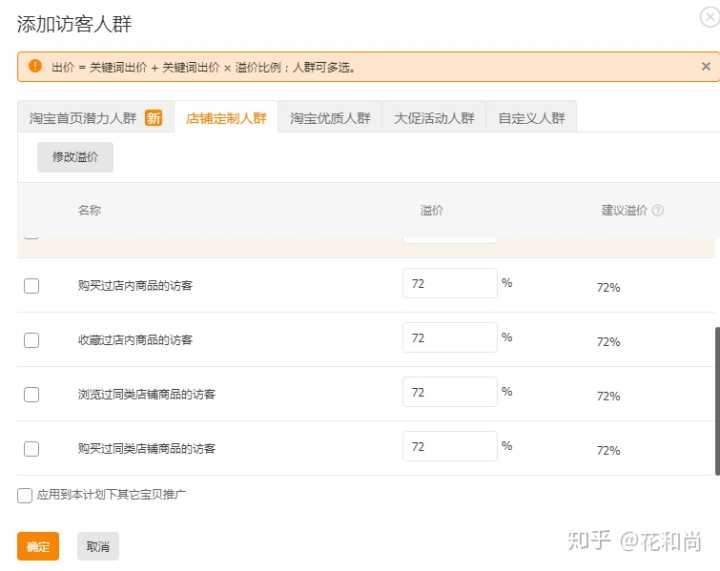This screenshot has width=720, height=571.
Task: Close the 添加访客人群 dialog
Action: [x=709, y=17]
